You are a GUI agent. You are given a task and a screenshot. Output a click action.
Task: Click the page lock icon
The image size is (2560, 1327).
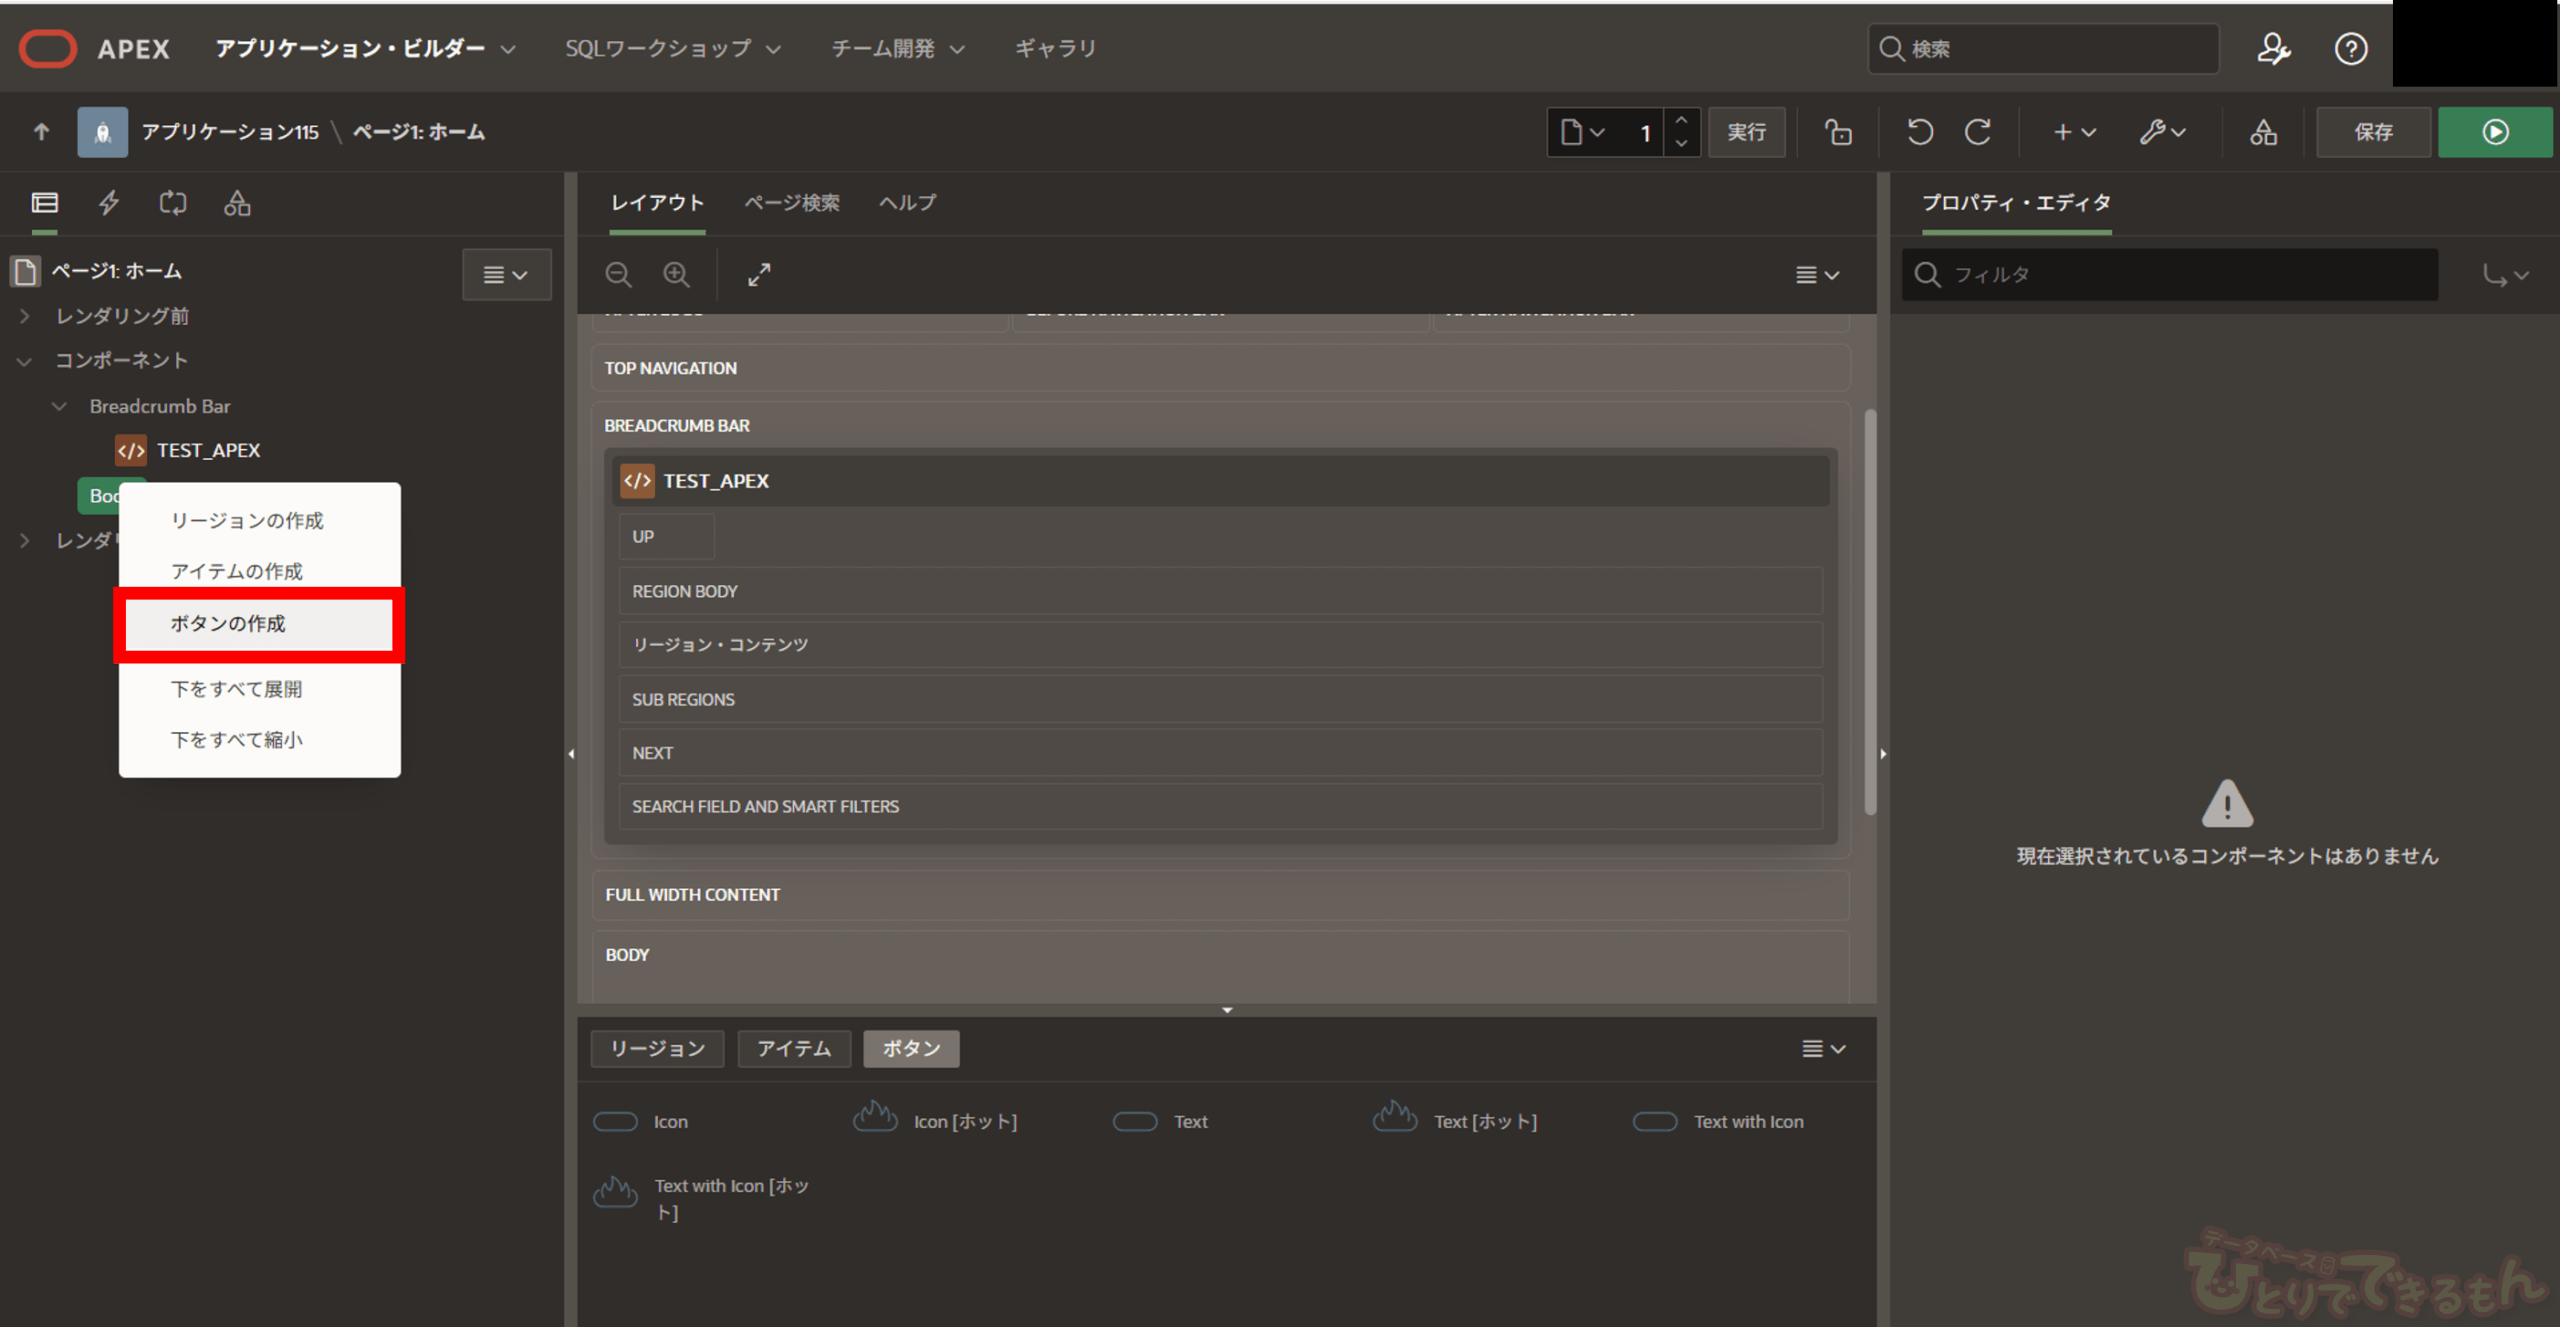point(1838,132)
